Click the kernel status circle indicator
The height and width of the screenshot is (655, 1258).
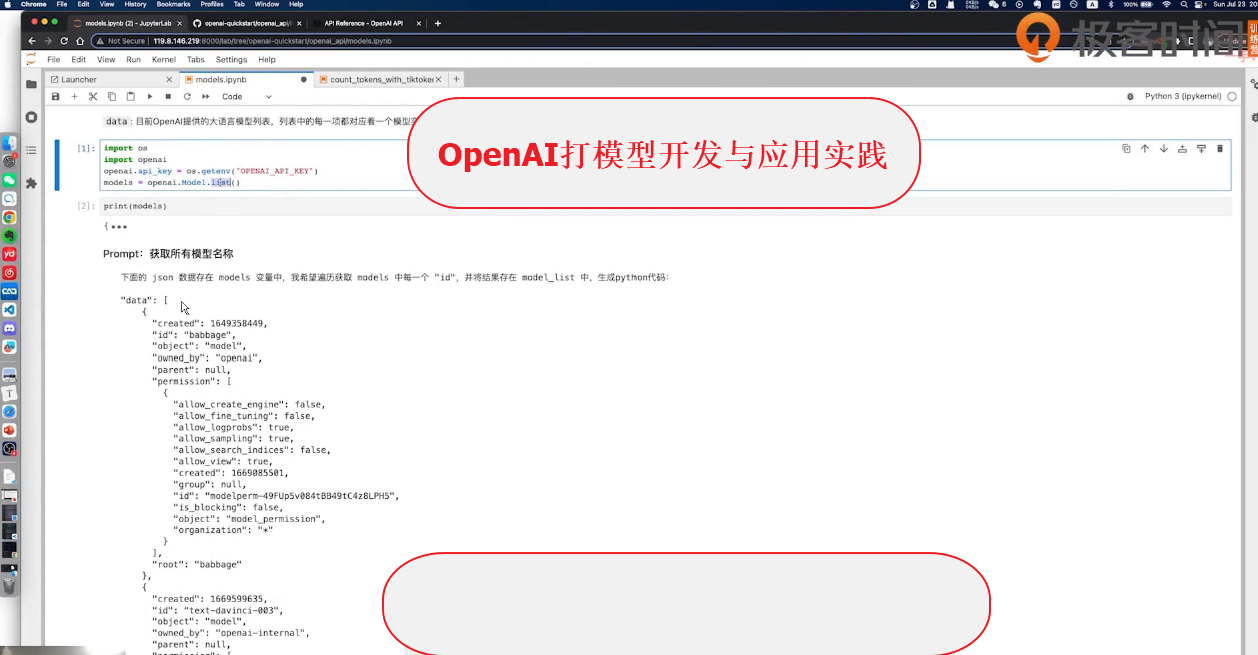[1232, 97]
